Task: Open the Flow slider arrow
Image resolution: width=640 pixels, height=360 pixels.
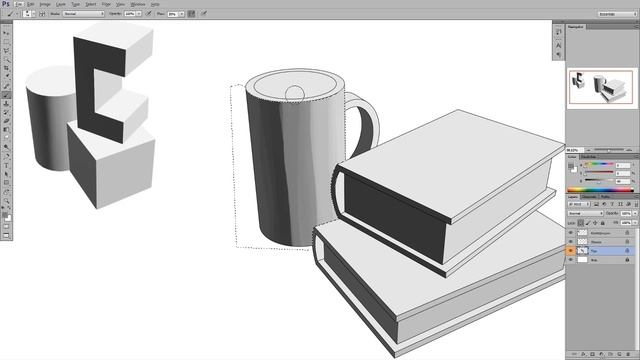Action: pyautogui.click(x=182, y=14)
